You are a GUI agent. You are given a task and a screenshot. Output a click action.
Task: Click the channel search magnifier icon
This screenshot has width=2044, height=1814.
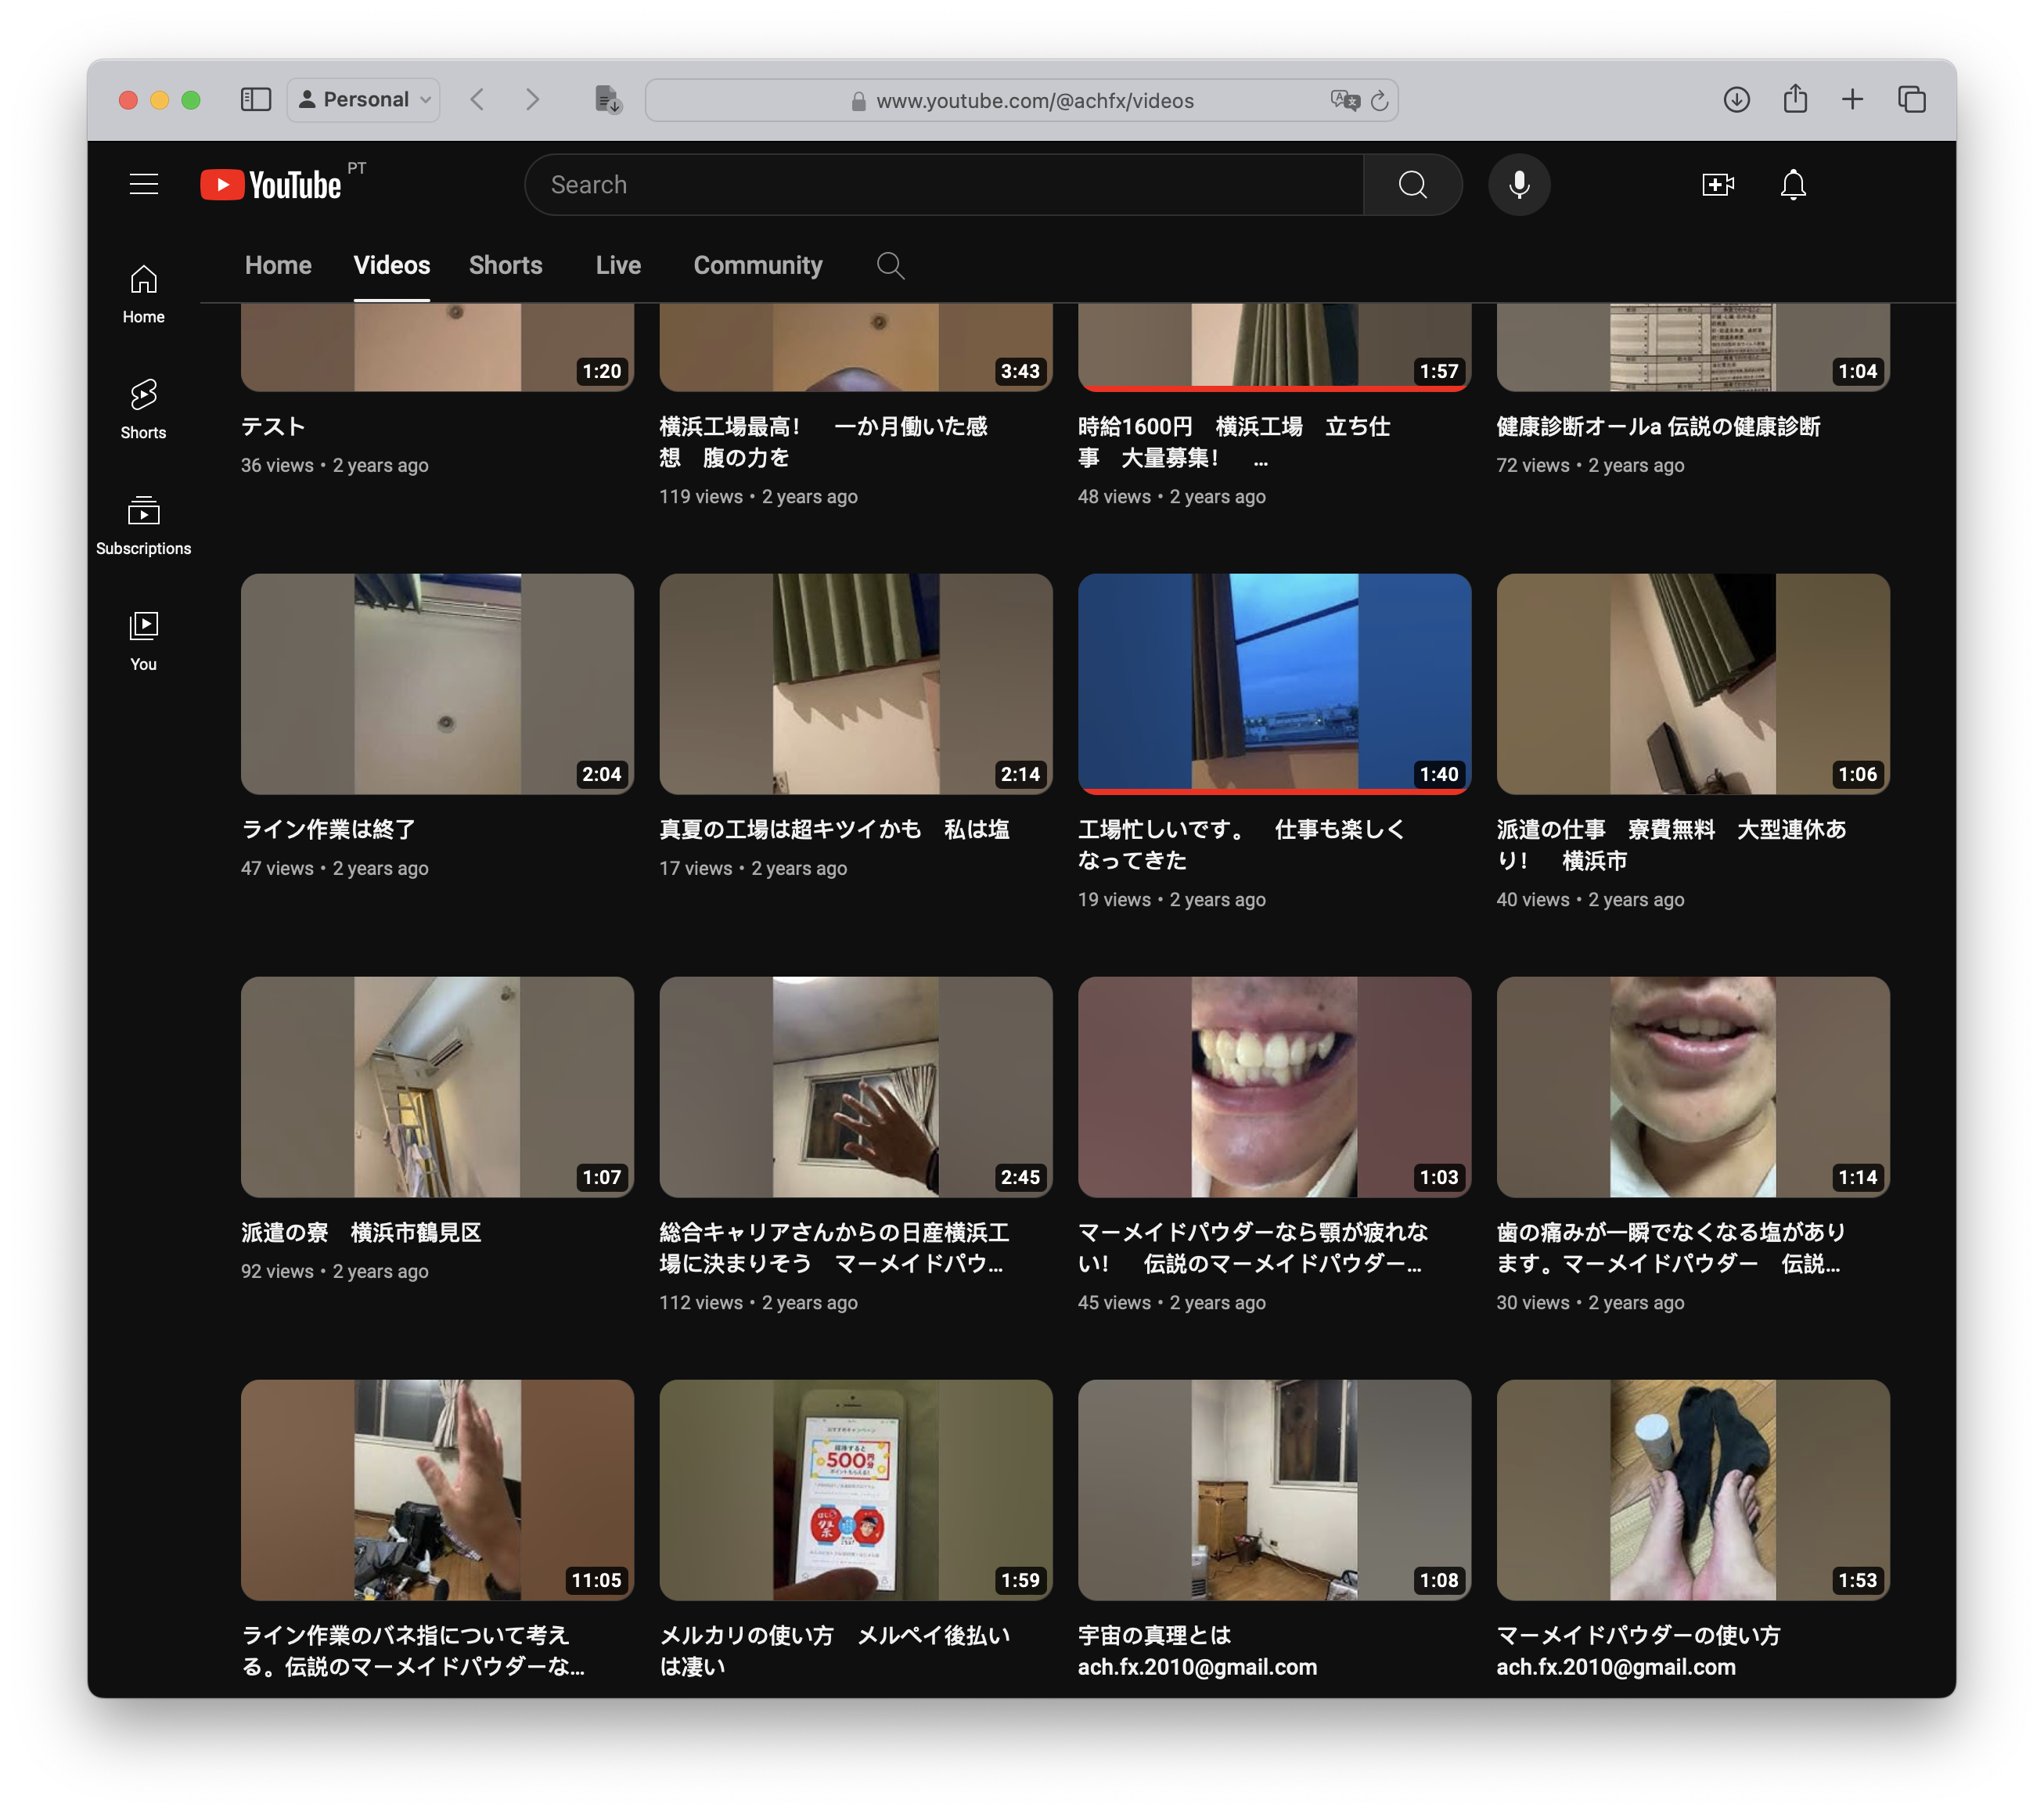click(x=890, y=265)
